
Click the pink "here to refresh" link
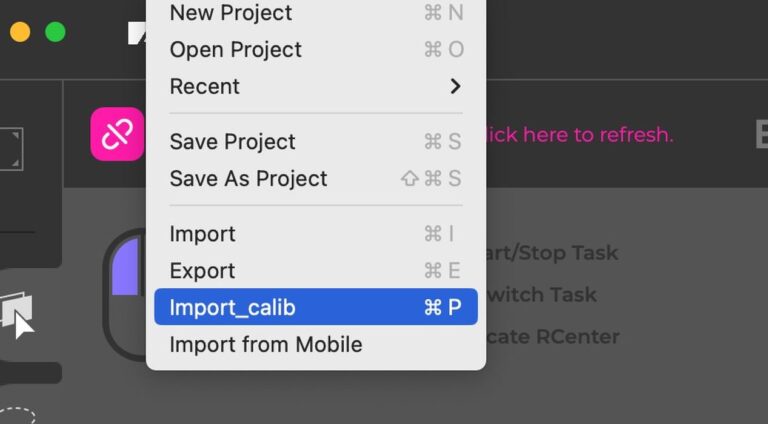580,135
